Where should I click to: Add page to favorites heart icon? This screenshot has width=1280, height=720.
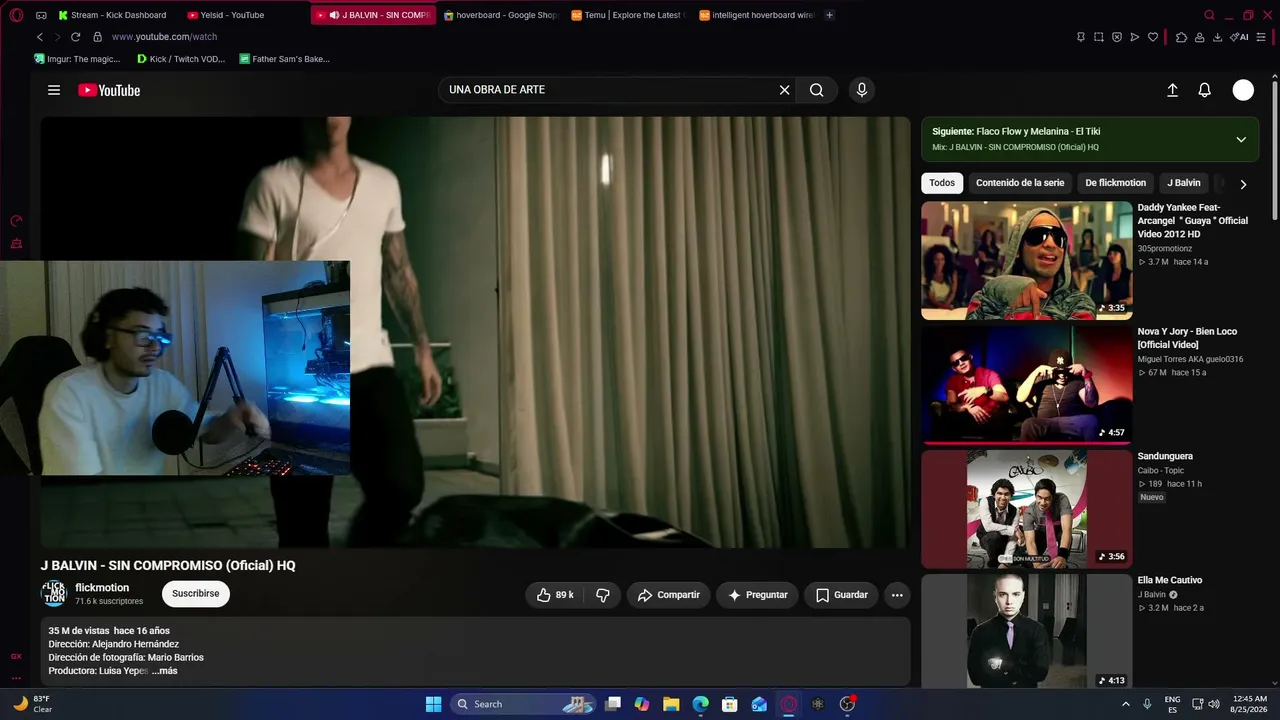coord(1153,37)
